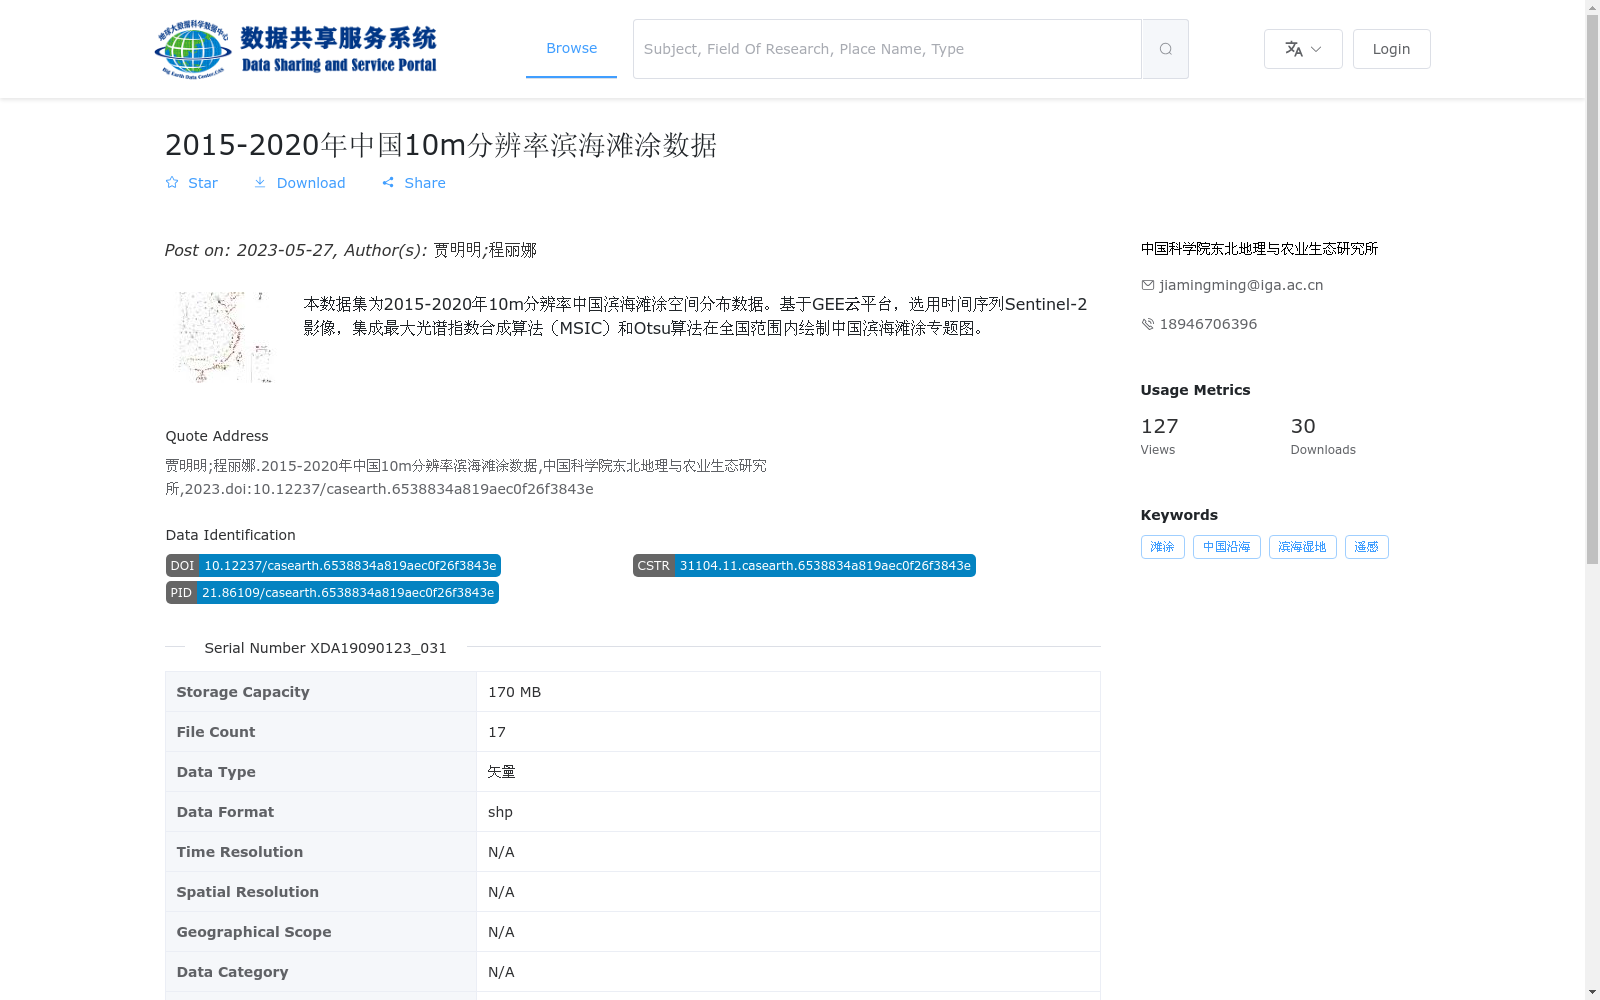Click the 170 MB storage capacity value
Image resolution: width=1600 pixels, height=1000 pixels.
[514, 692]
